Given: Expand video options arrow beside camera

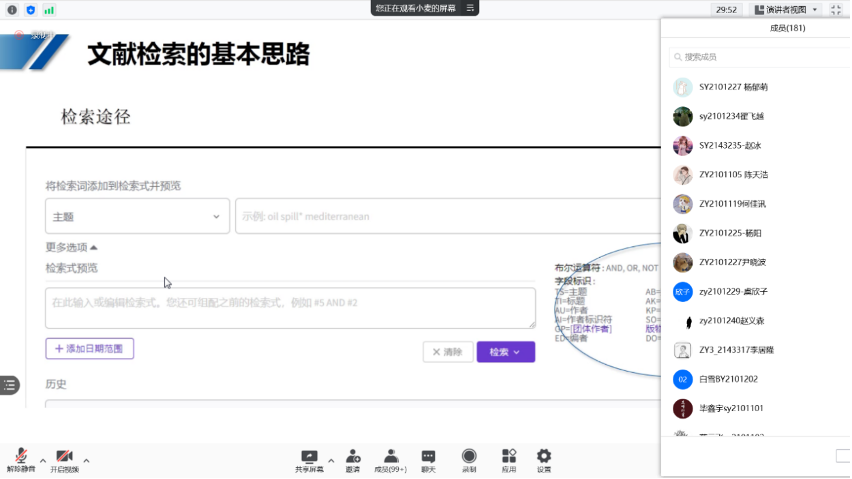Looking at the screenshot, I should click(x=86, y=460).
